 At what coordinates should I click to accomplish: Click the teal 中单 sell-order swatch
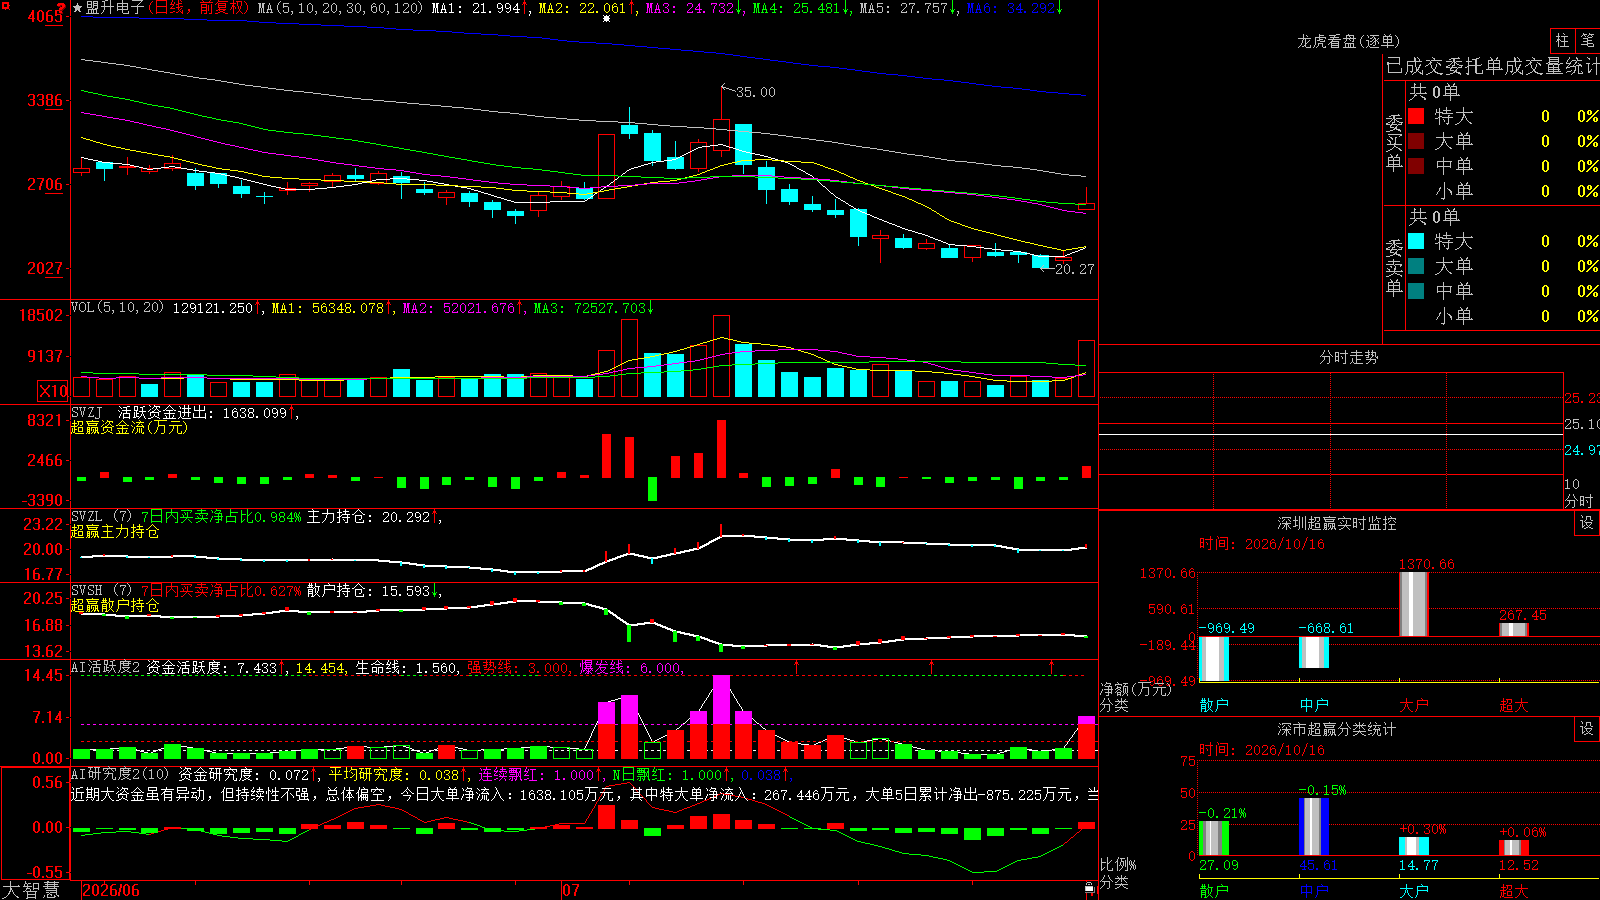click(1416, 291)
